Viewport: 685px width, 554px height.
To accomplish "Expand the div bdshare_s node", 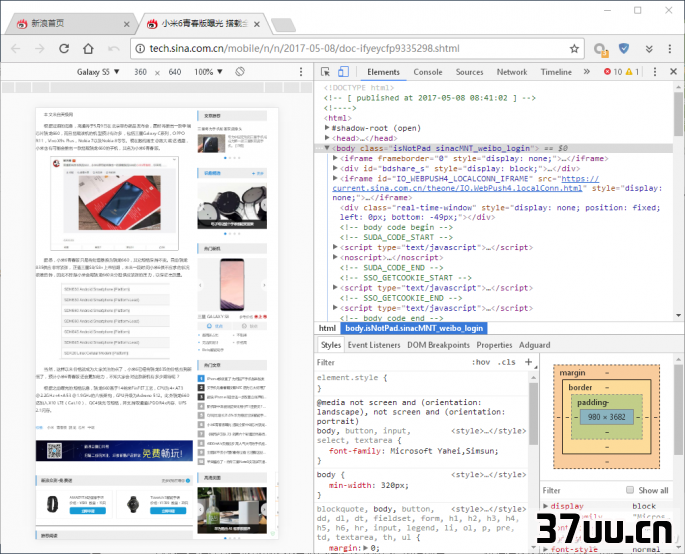I will click(x=335, y=168).
